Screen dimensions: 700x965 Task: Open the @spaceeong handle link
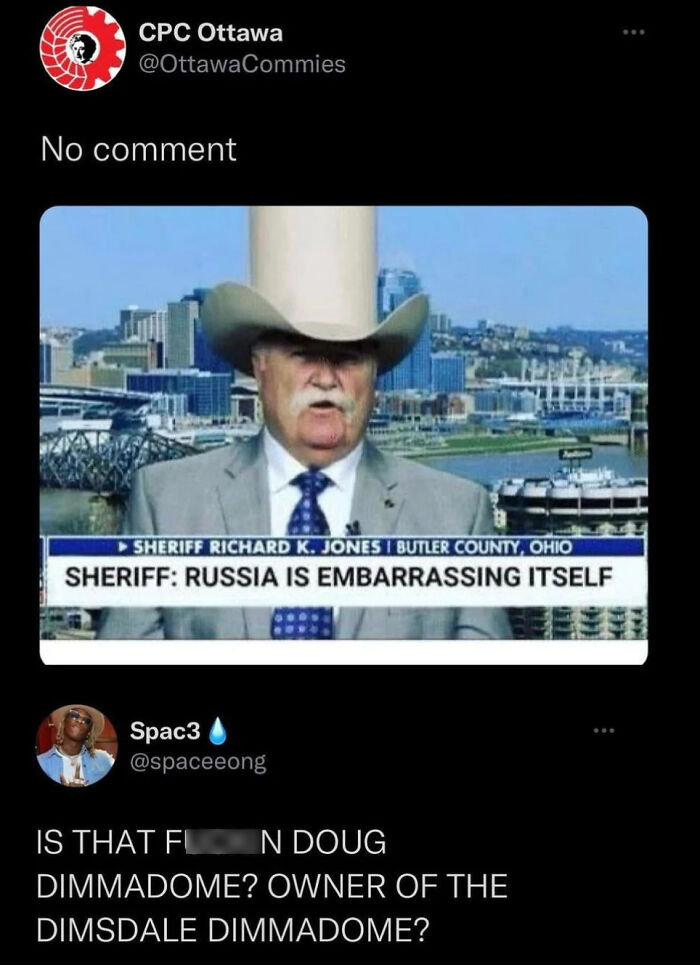198,763
